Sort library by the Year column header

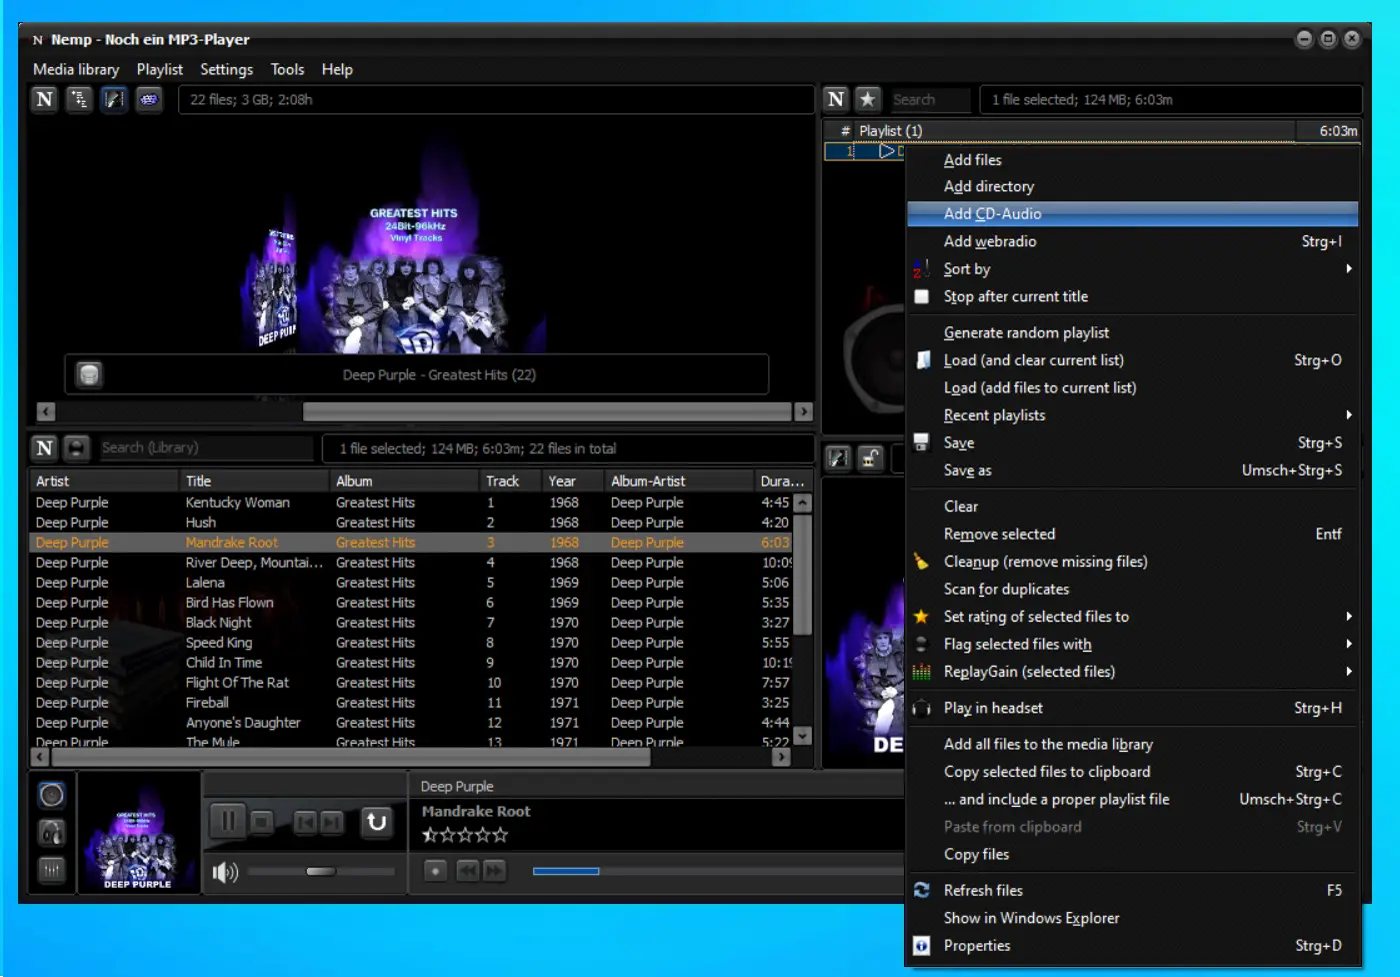[x=571, y=481]
